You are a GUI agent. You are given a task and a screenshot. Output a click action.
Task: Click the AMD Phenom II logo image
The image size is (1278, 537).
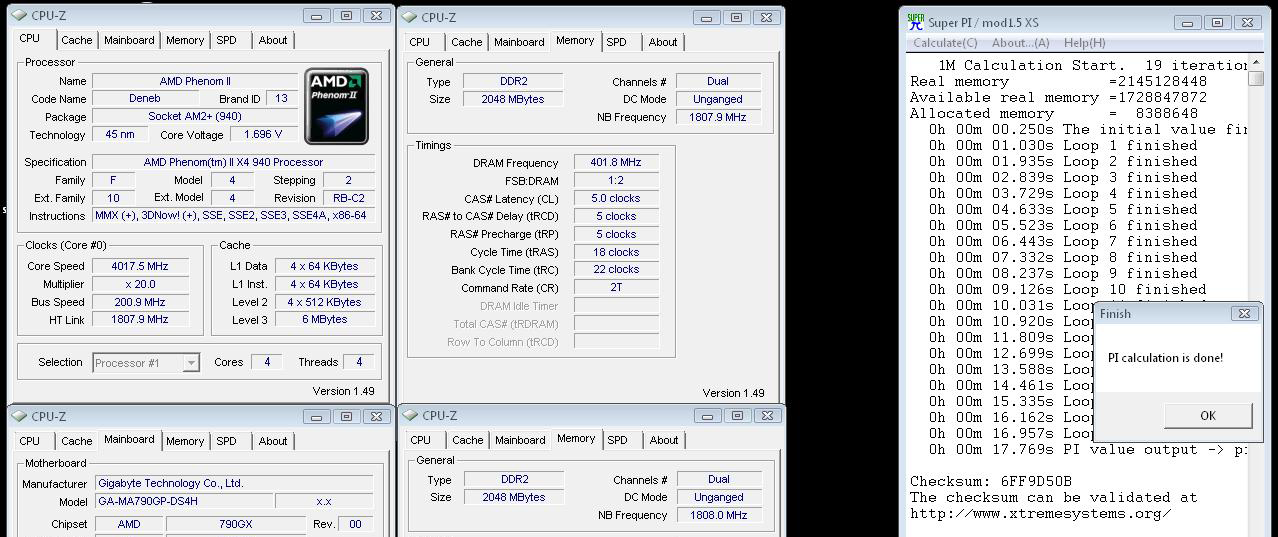[x=337, y=106]
